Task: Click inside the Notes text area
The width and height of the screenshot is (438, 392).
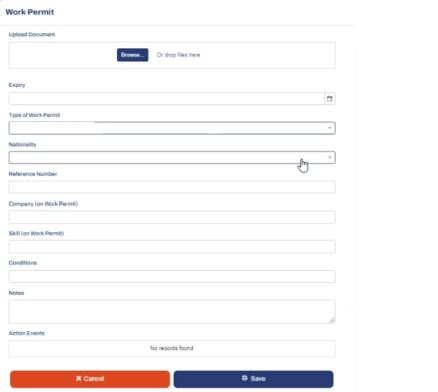Action: 172,312
